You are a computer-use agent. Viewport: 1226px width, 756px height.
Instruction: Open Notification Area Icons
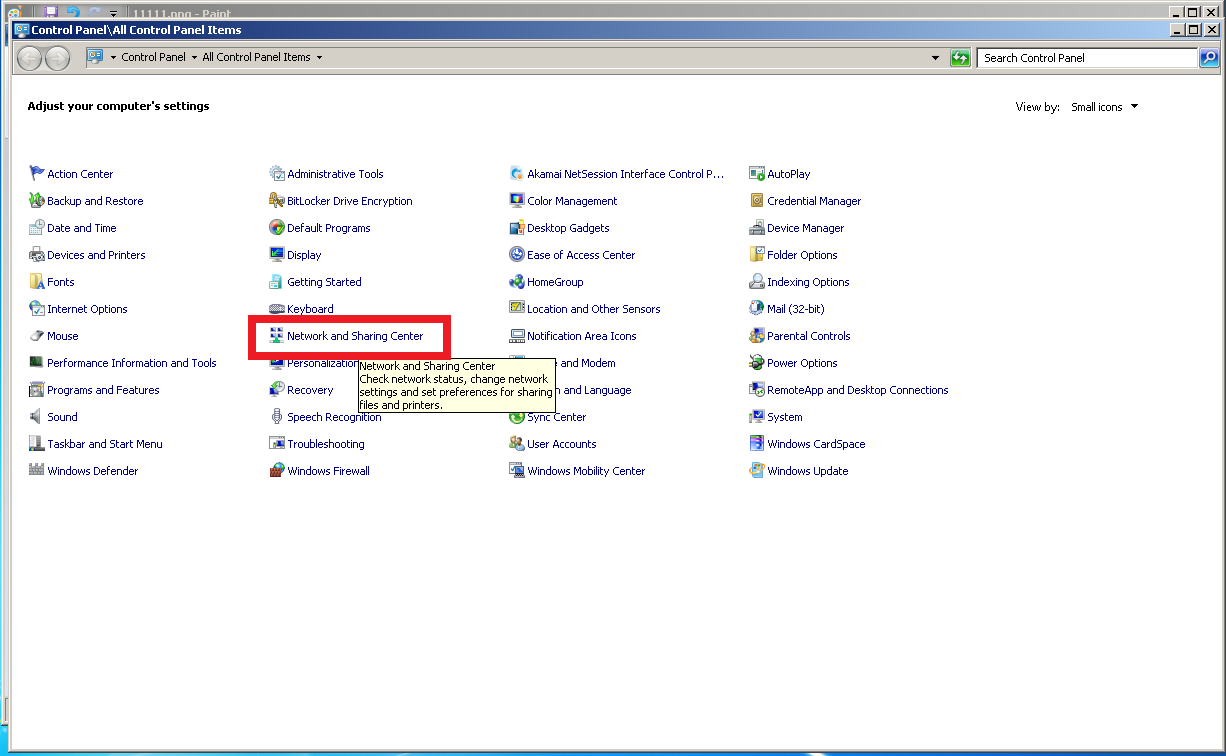pos(582,336)
